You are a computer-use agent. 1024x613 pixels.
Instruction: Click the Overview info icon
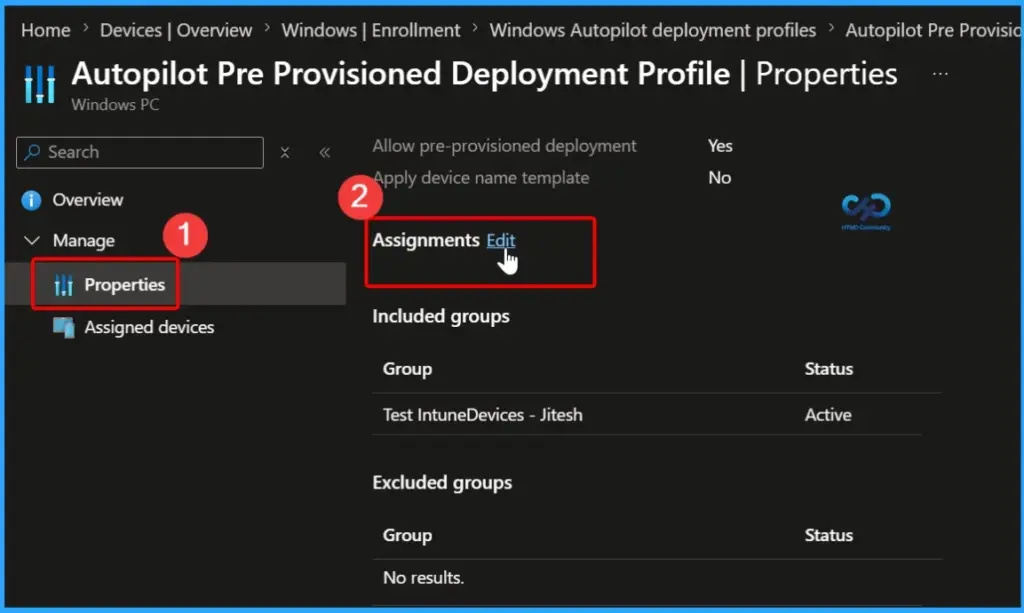tap(31, 200)
